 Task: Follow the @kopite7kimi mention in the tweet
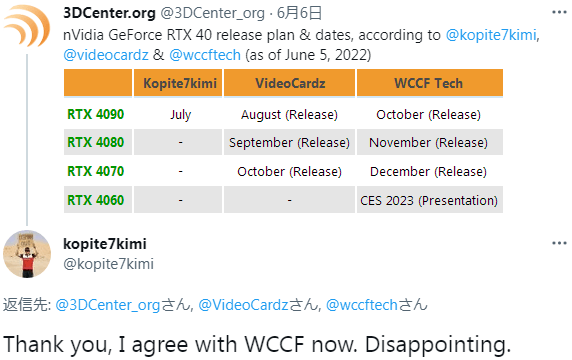491,35
